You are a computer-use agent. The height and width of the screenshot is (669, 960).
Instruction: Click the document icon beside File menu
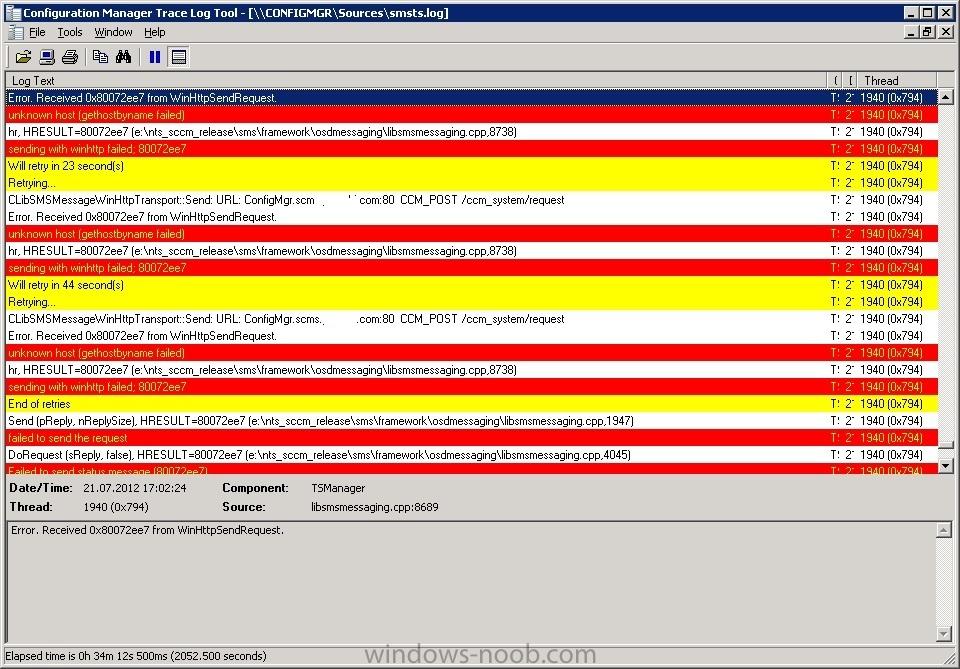(17, 32)
